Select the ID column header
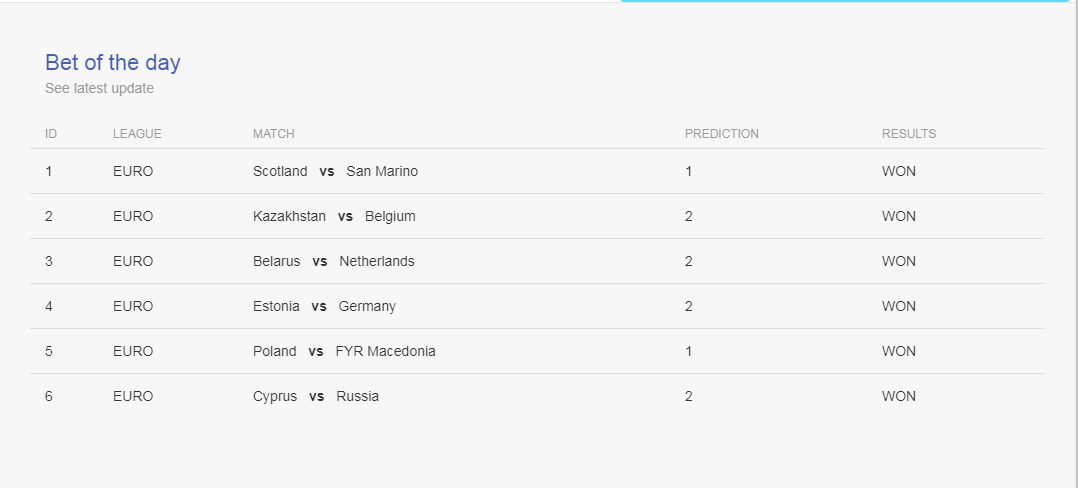This screenshot has width=1078, height=488. click(51, 133)
